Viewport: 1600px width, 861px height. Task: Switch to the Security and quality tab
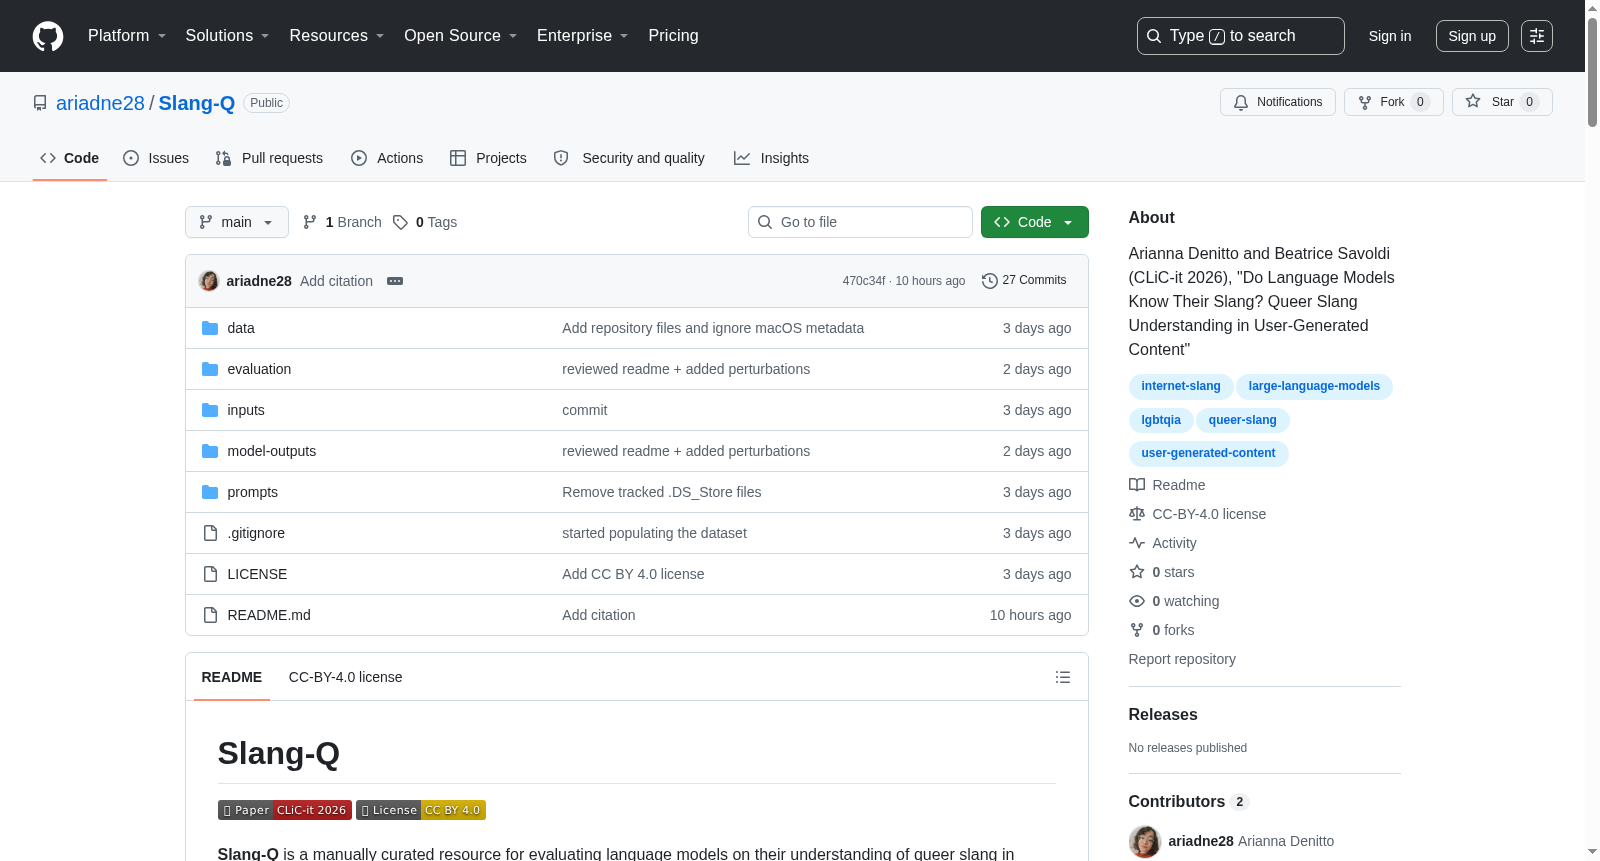[629, 158]
